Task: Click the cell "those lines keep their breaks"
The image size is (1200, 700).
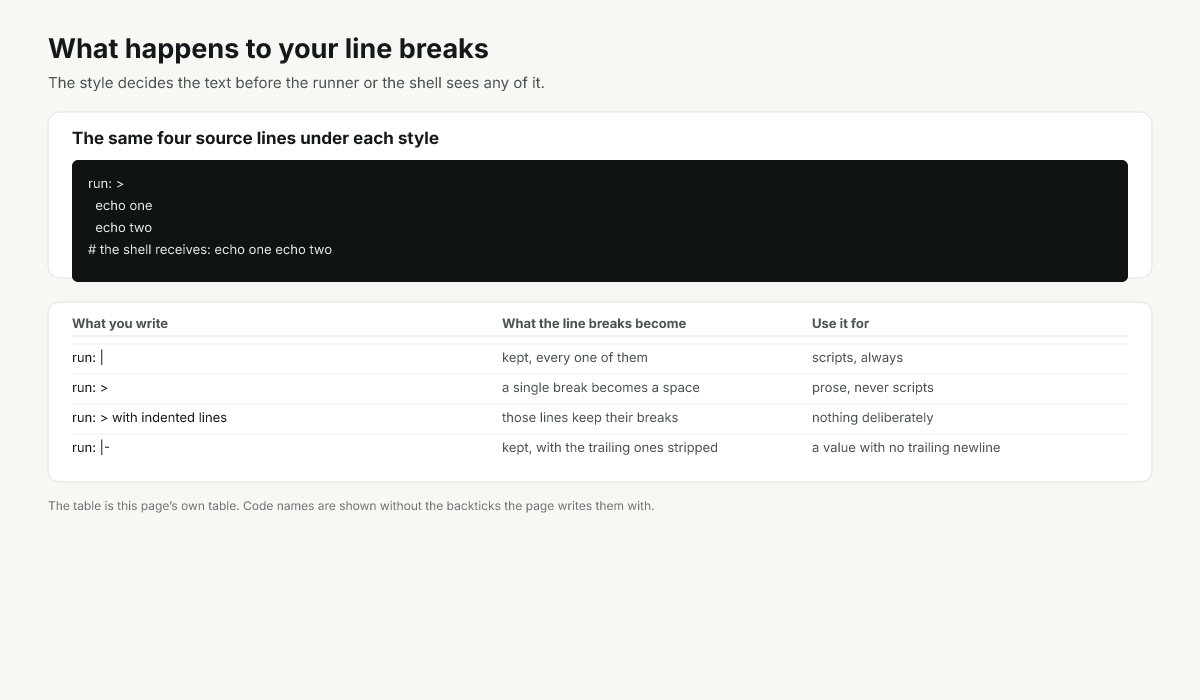Action: coord(590,418)
